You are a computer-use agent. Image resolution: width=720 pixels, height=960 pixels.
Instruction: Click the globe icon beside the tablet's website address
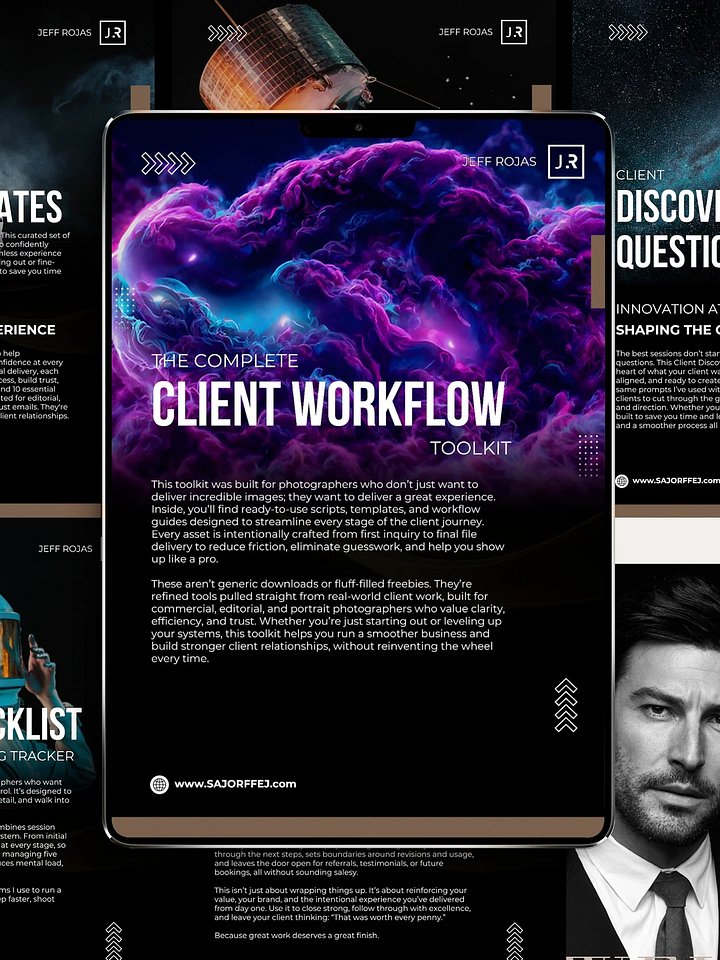coord(159,784)
